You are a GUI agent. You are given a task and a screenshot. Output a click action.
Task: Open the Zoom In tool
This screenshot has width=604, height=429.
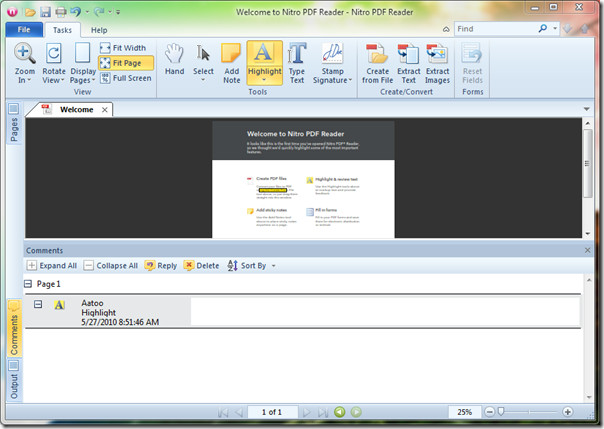coord(25,64)
